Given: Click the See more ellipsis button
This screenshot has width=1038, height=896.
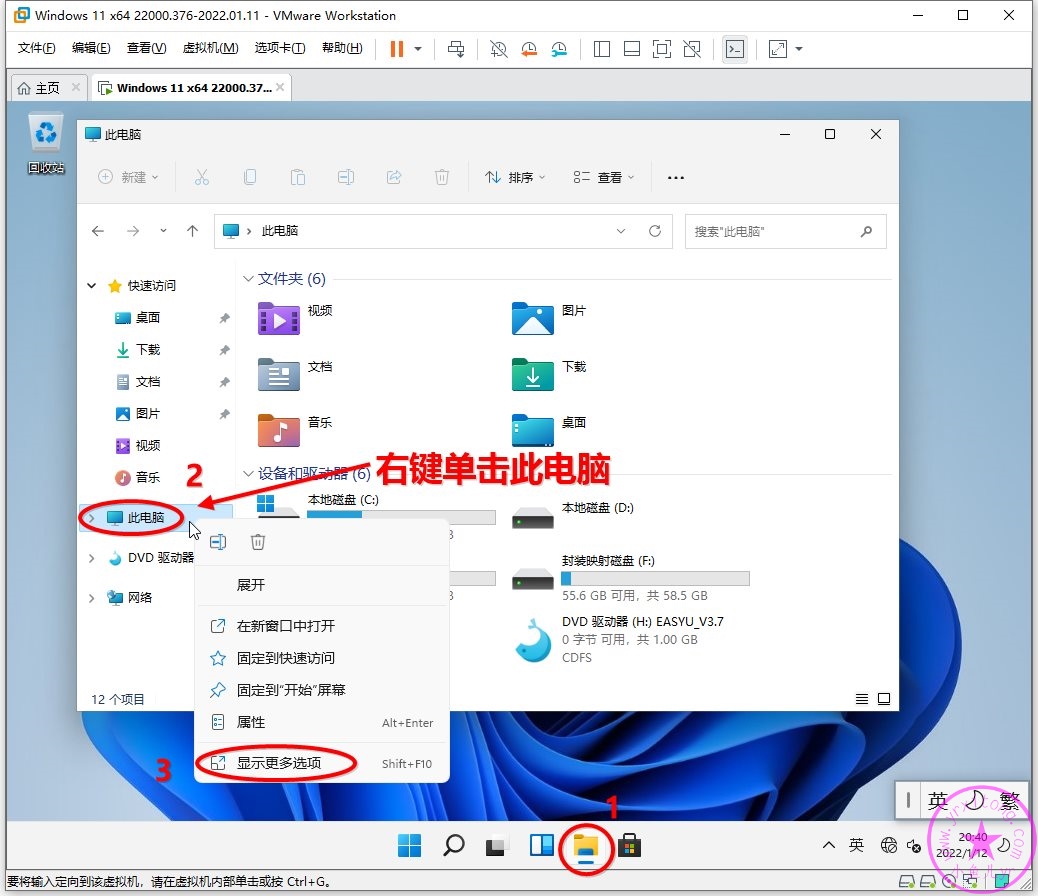Looking at the screenshot, I should pos(676,177).
